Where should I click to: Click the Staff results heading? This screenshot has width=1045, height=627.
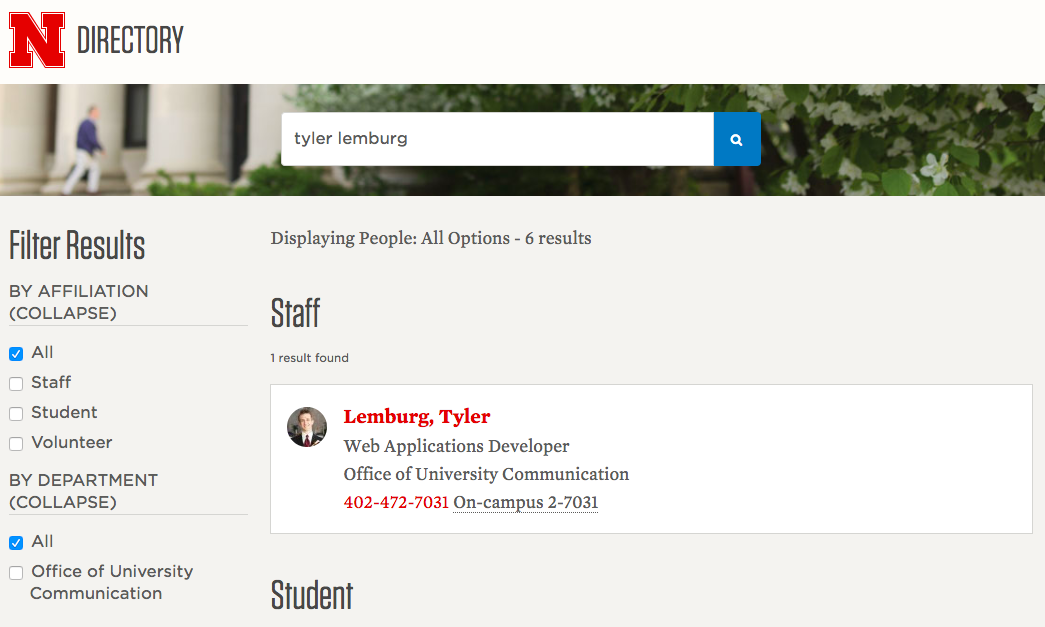(x=295, y=313)
